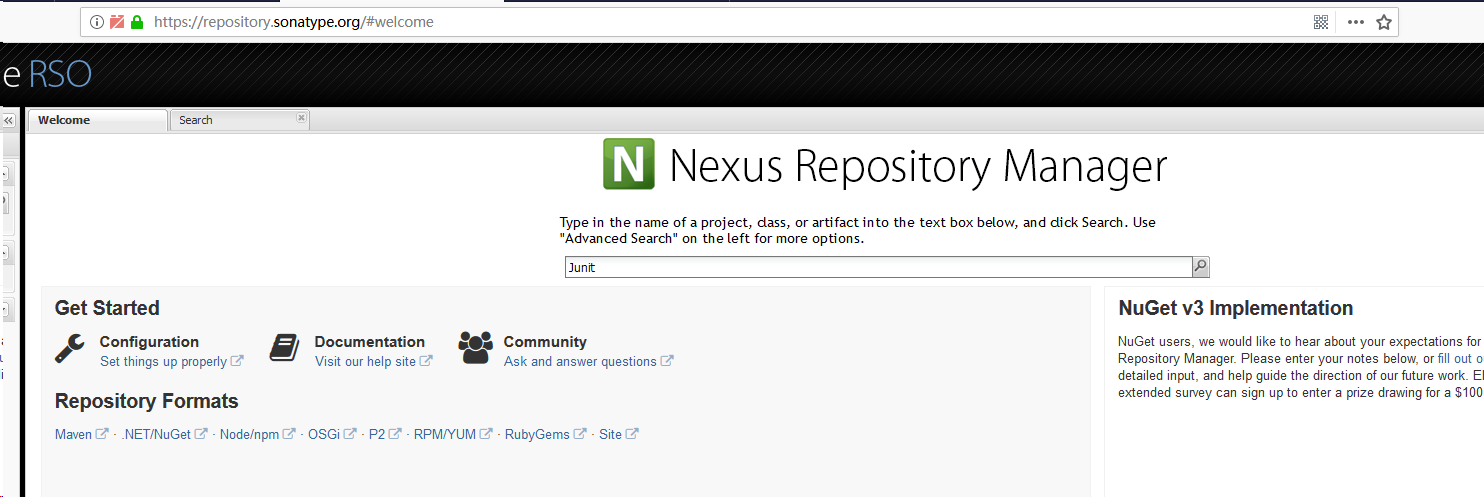Click the book Documentation icon

tap(285, 348)
